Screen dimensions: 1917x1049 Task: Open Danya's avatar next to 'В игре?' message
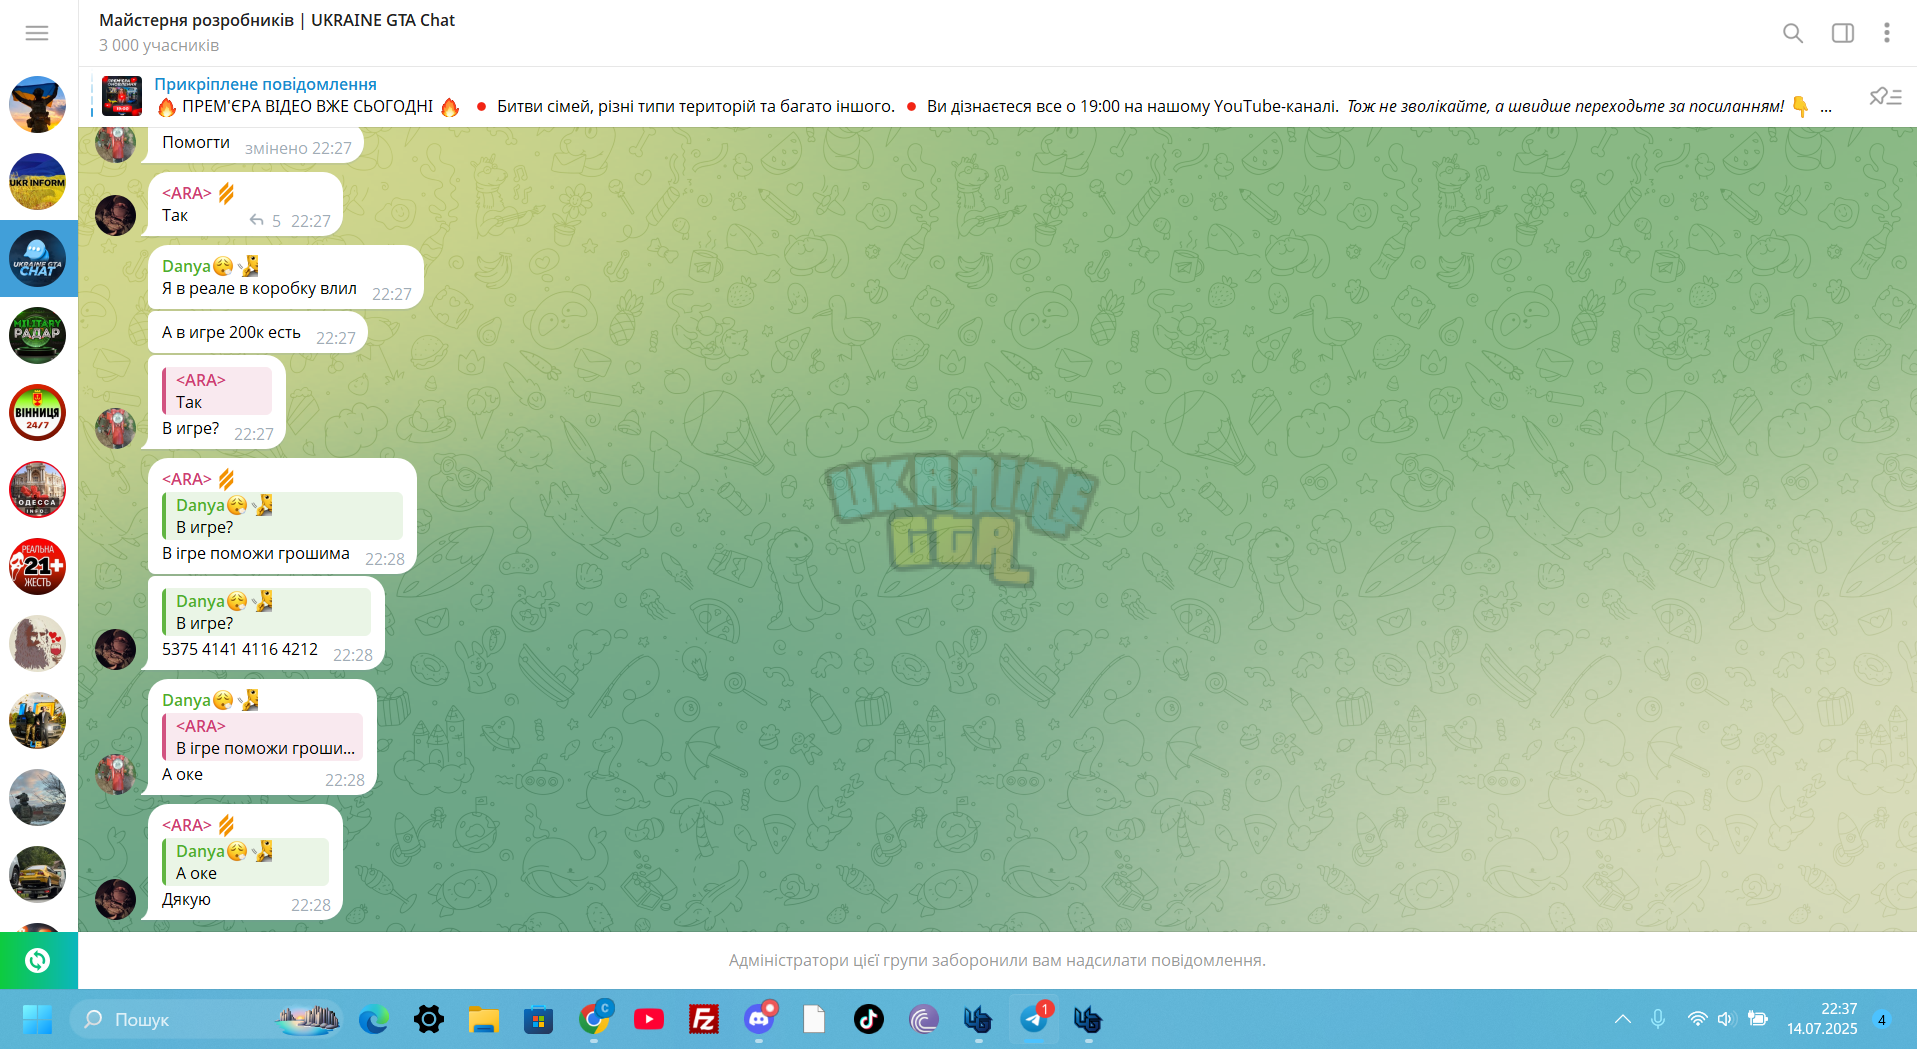click(x=115, y=428)
